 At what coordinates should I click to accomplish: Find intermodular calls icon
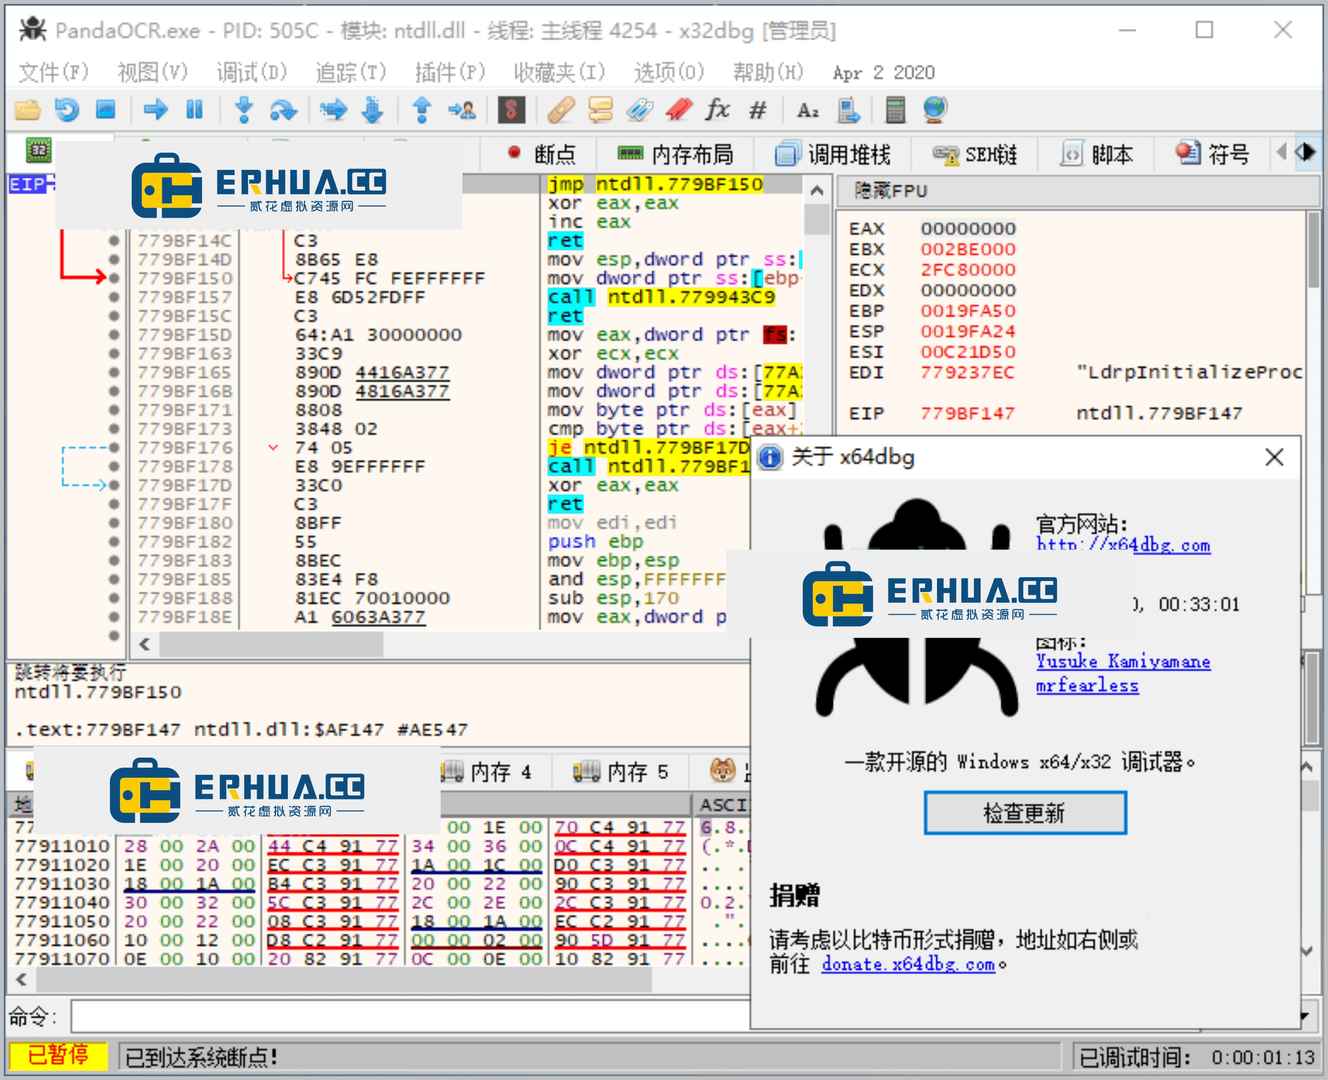coord(849,110)
